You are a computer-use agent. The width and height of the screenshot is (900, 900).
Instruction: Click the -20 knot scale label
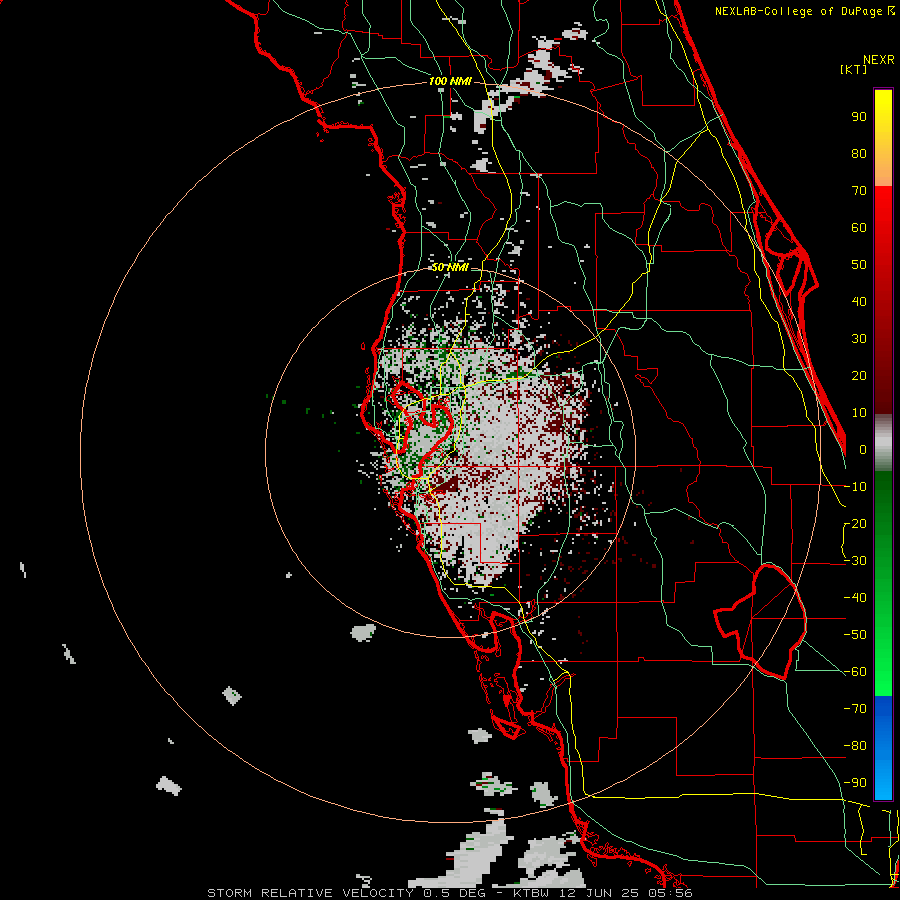click(855, 523)
